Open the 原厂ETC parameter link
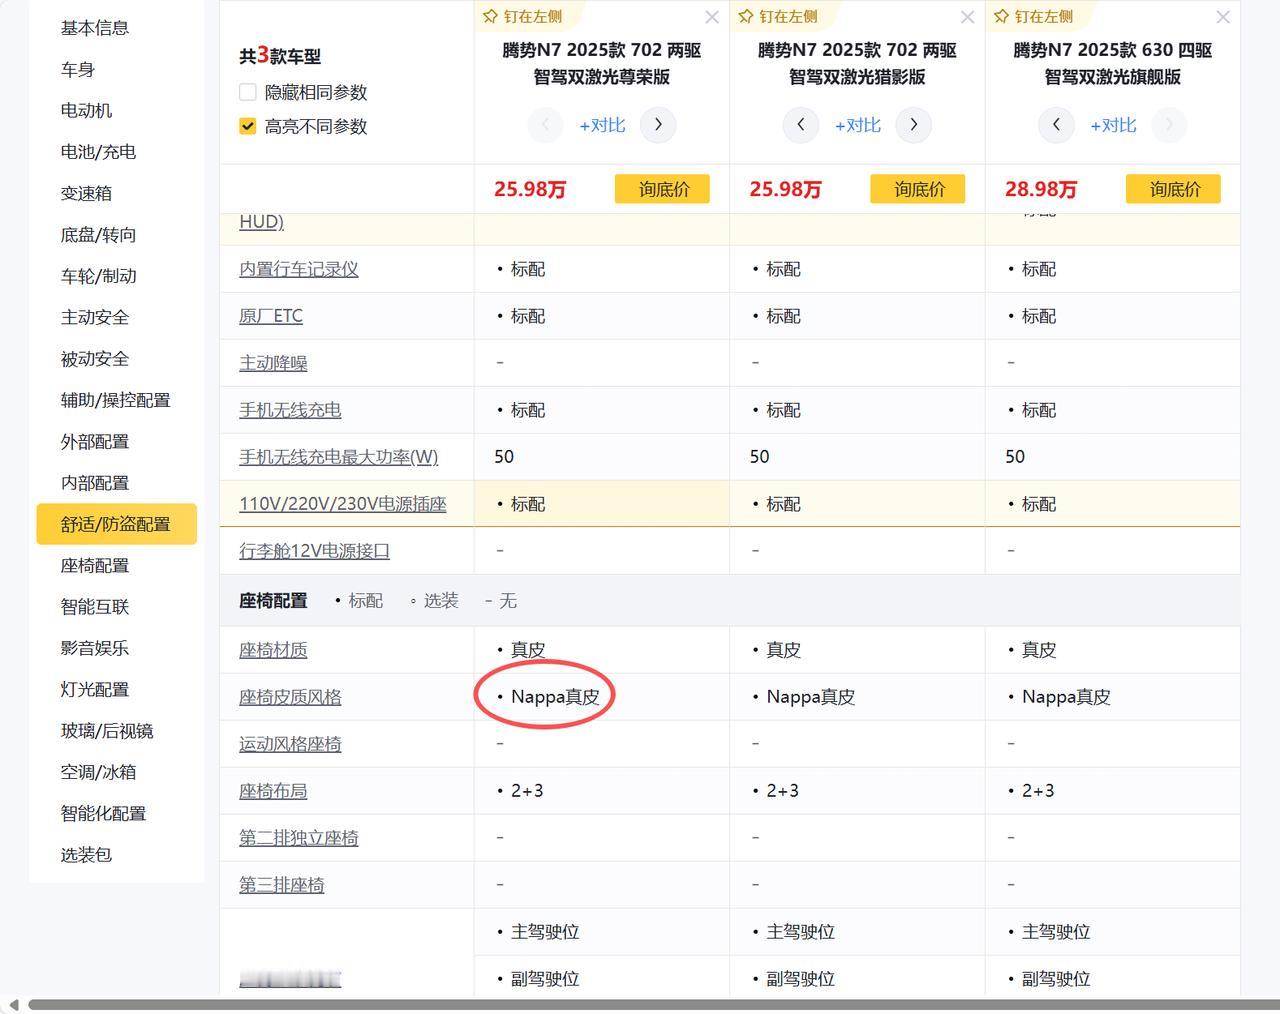 coord(271,316)
